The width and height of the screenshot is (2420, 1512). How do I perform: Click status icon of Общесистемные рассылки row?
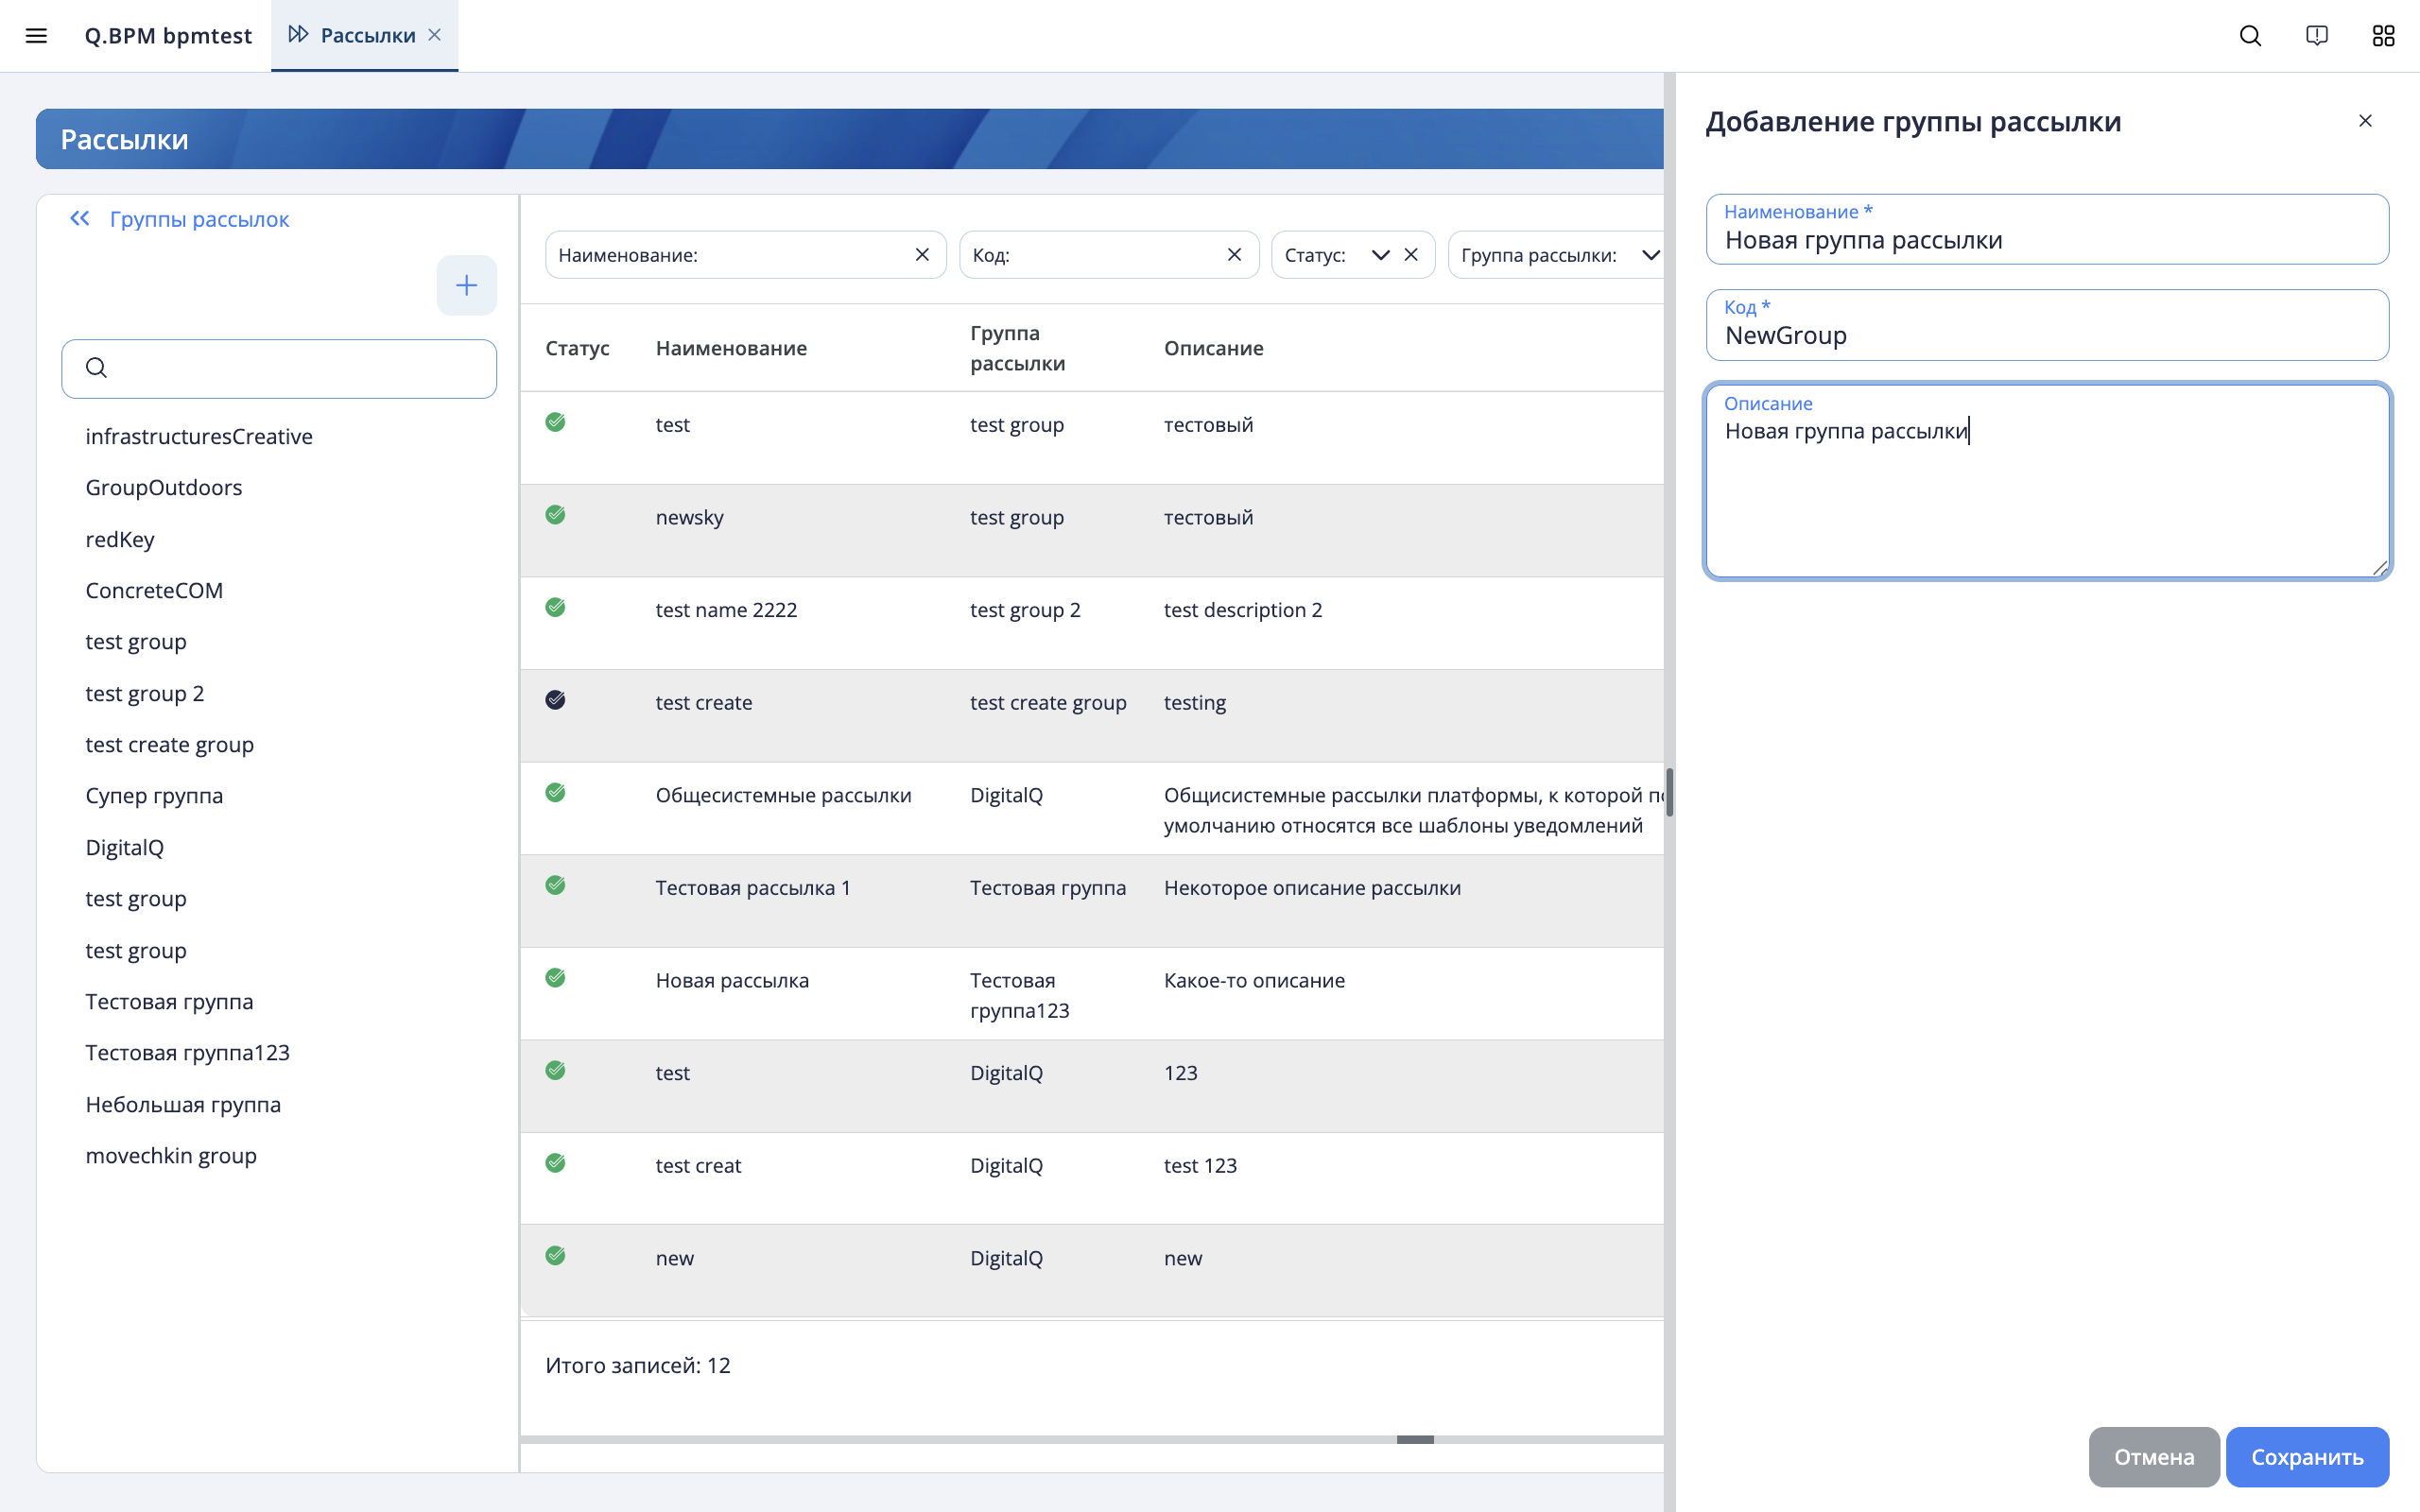pyautogui.click(x=556, y=793)
